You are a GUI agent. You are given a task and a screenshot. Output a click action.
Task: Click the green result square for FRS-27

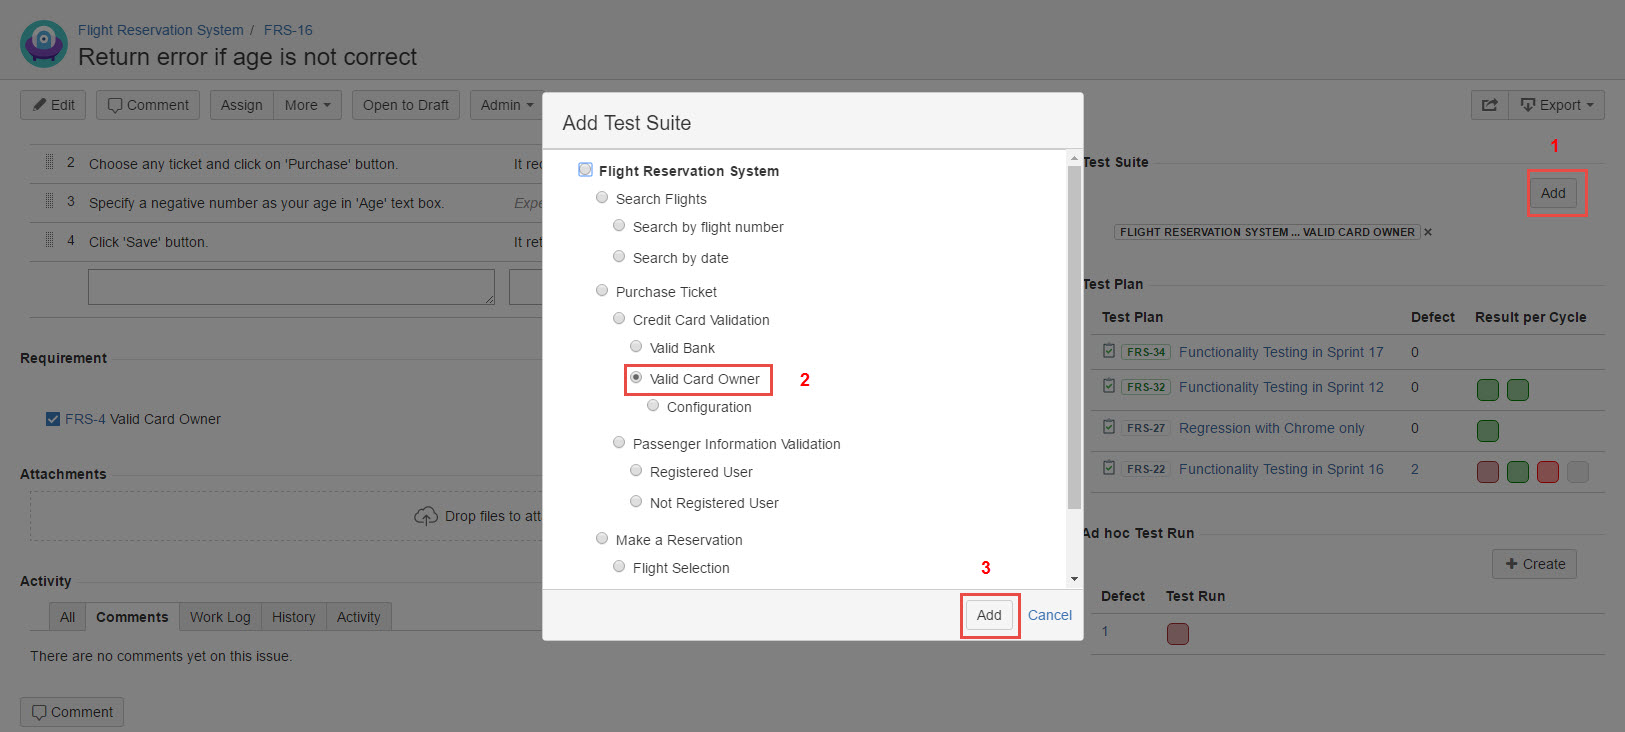(1488, 431)
